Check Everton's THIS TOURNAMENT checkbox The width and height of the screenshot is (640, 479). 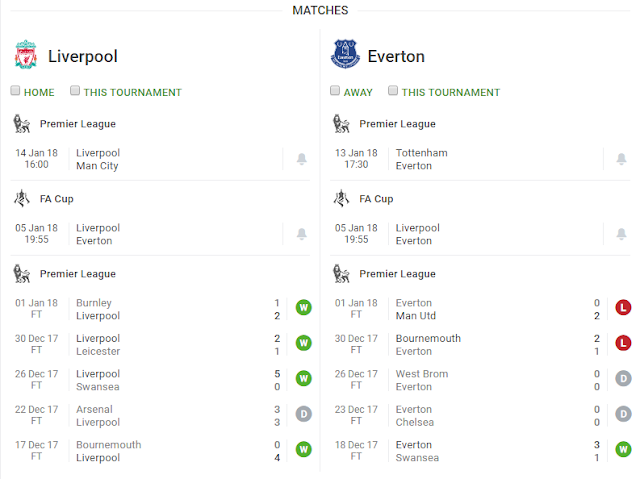[x=393, y=90]
